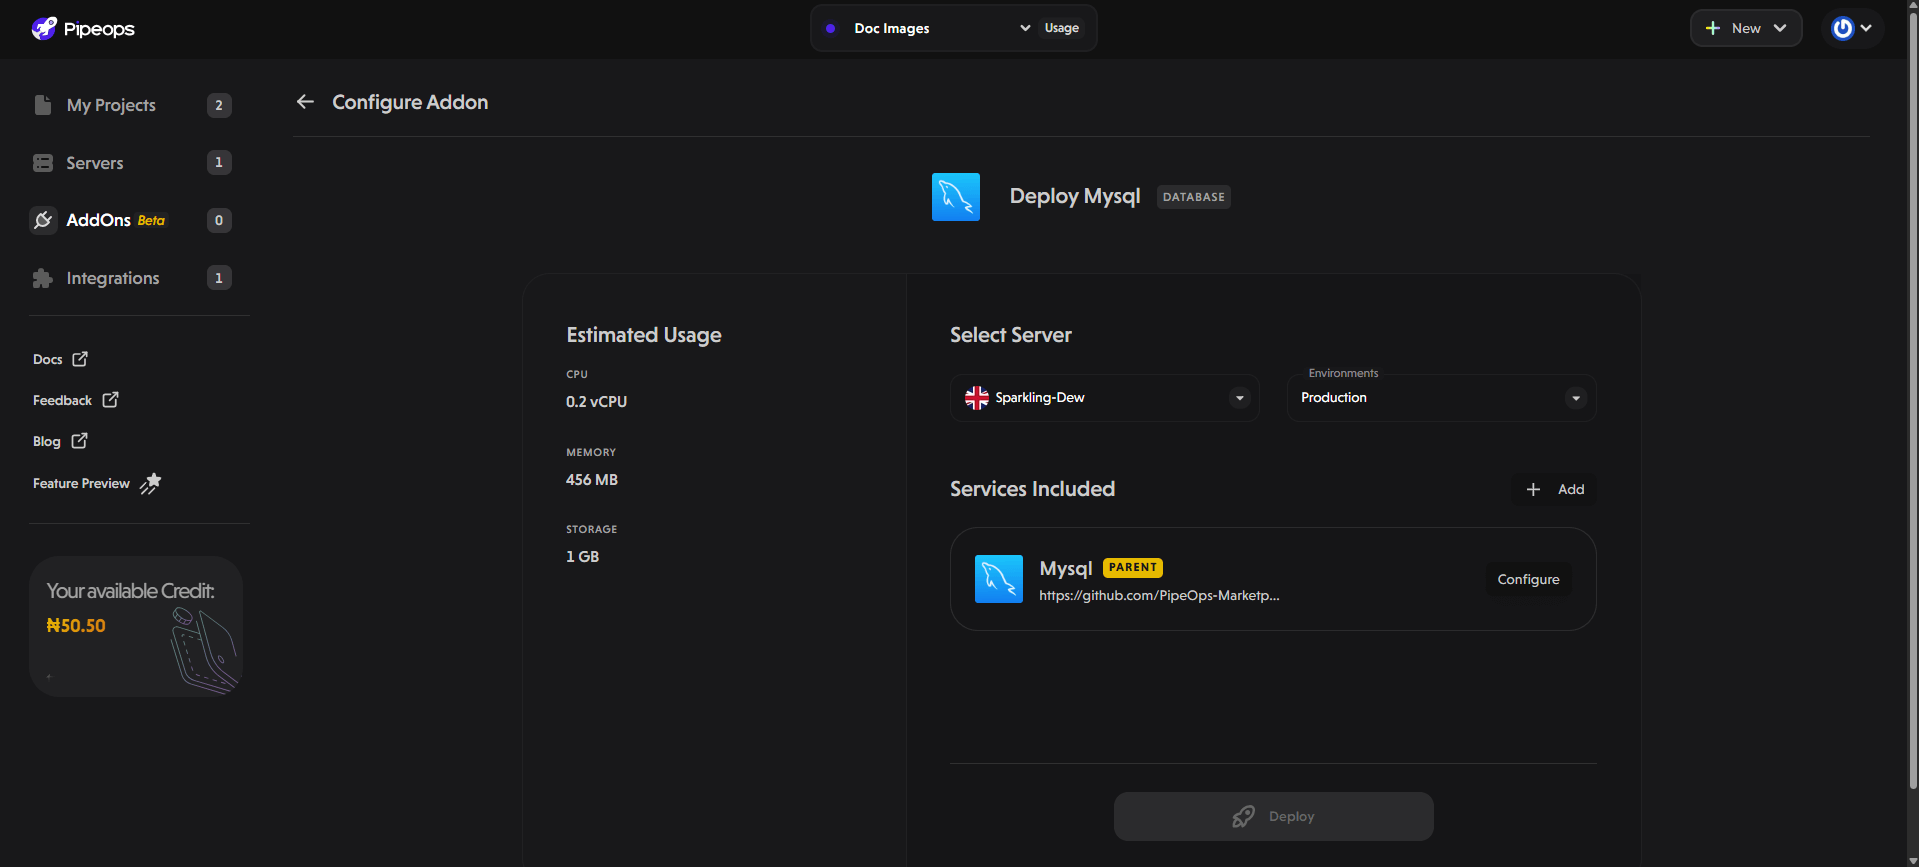Click the My Projects count badge 2

coord(219,105)
